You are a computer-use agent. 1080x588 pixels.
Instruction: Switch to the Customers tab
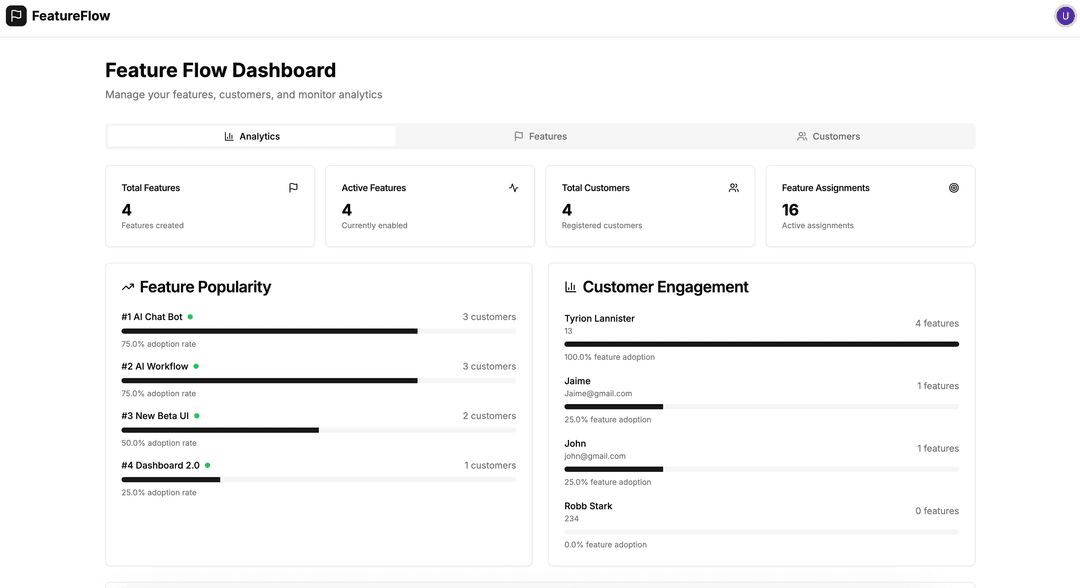tap(829, 135)
